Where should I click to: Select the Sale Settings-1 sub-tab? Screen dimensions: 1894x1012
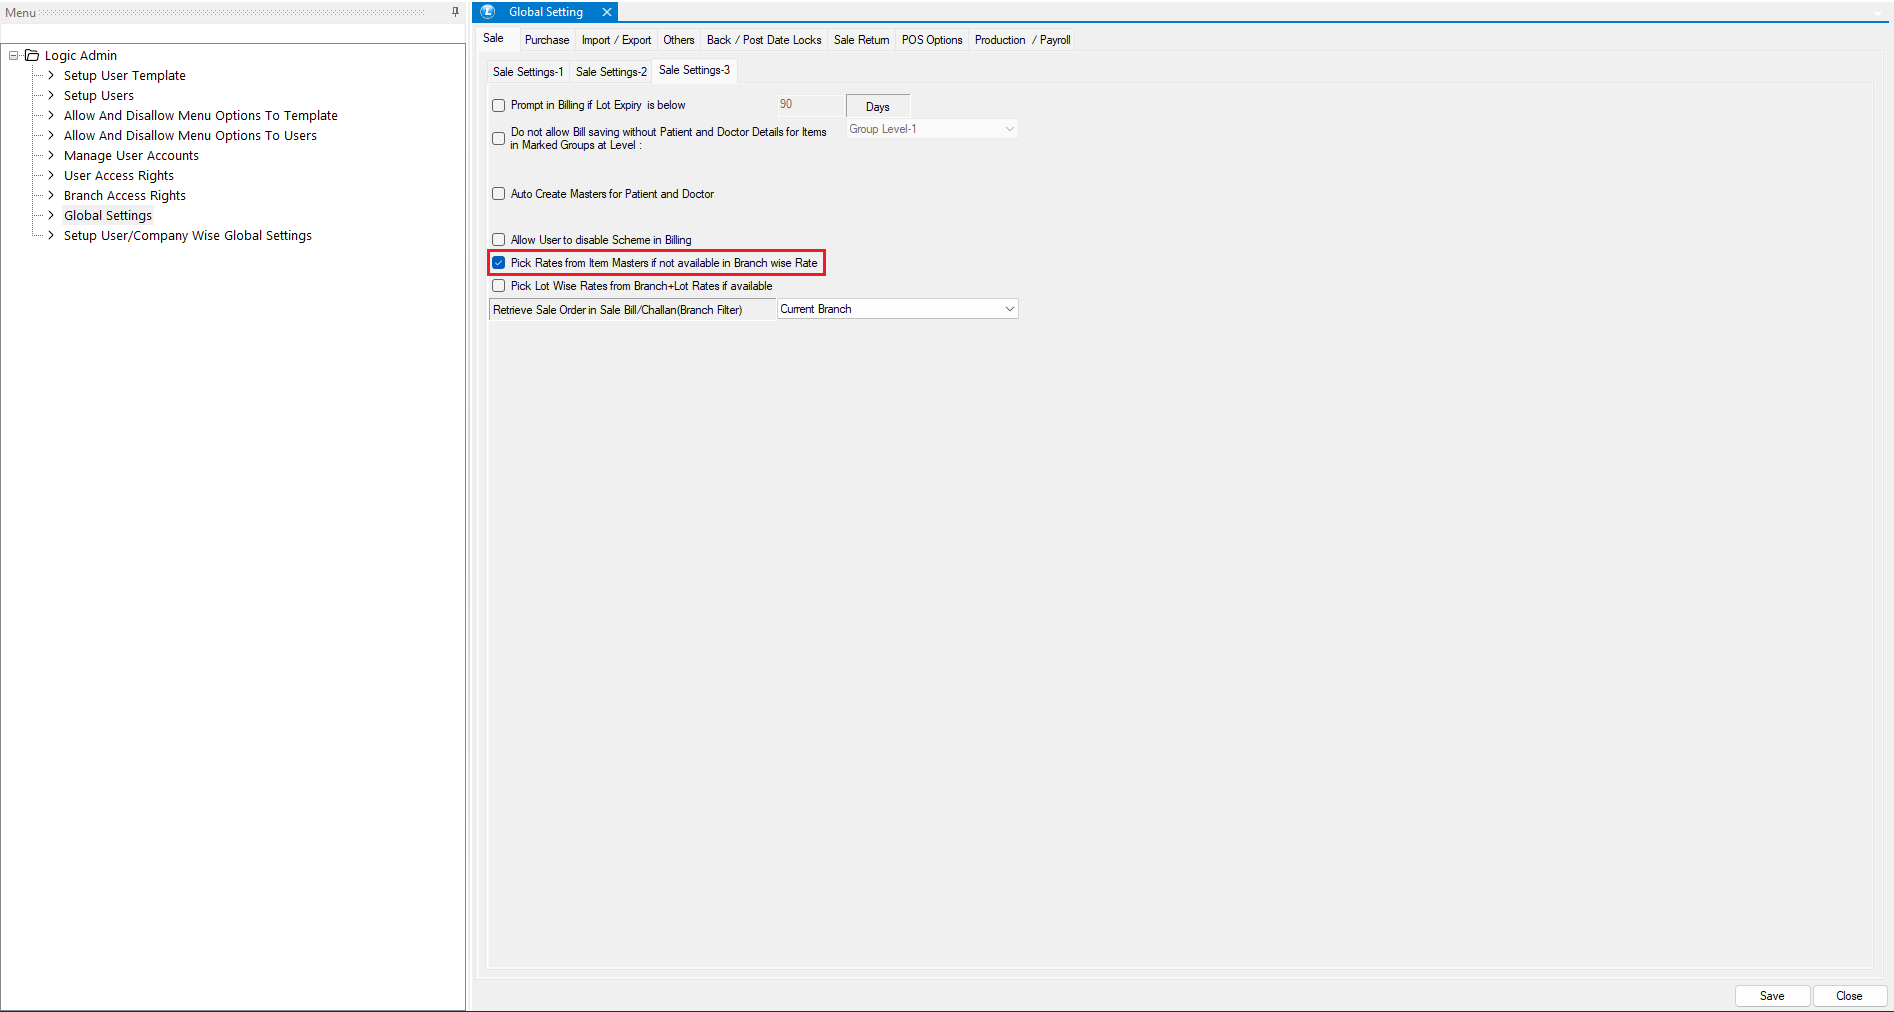(527, 72)
